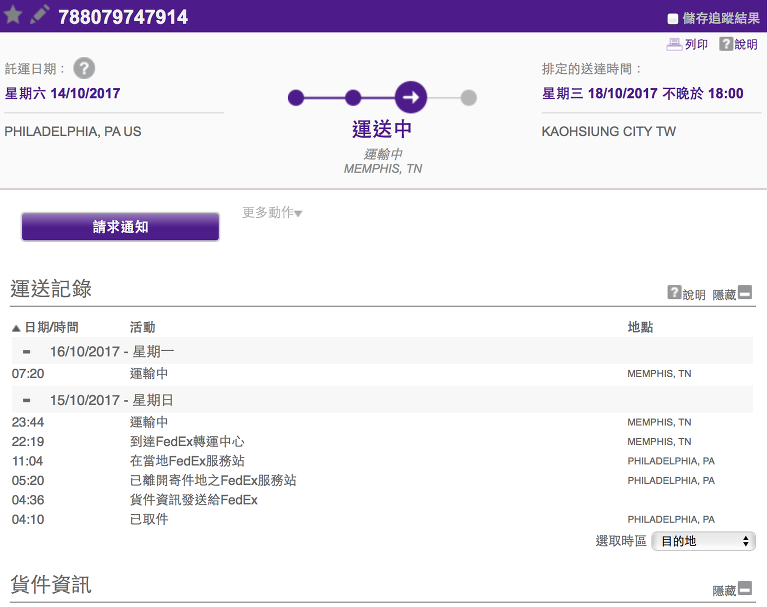Image resolution: width=768 pixels, height=607 pixels.
Task: Click the 說明 help icon at top right
Action: point(726,44)
